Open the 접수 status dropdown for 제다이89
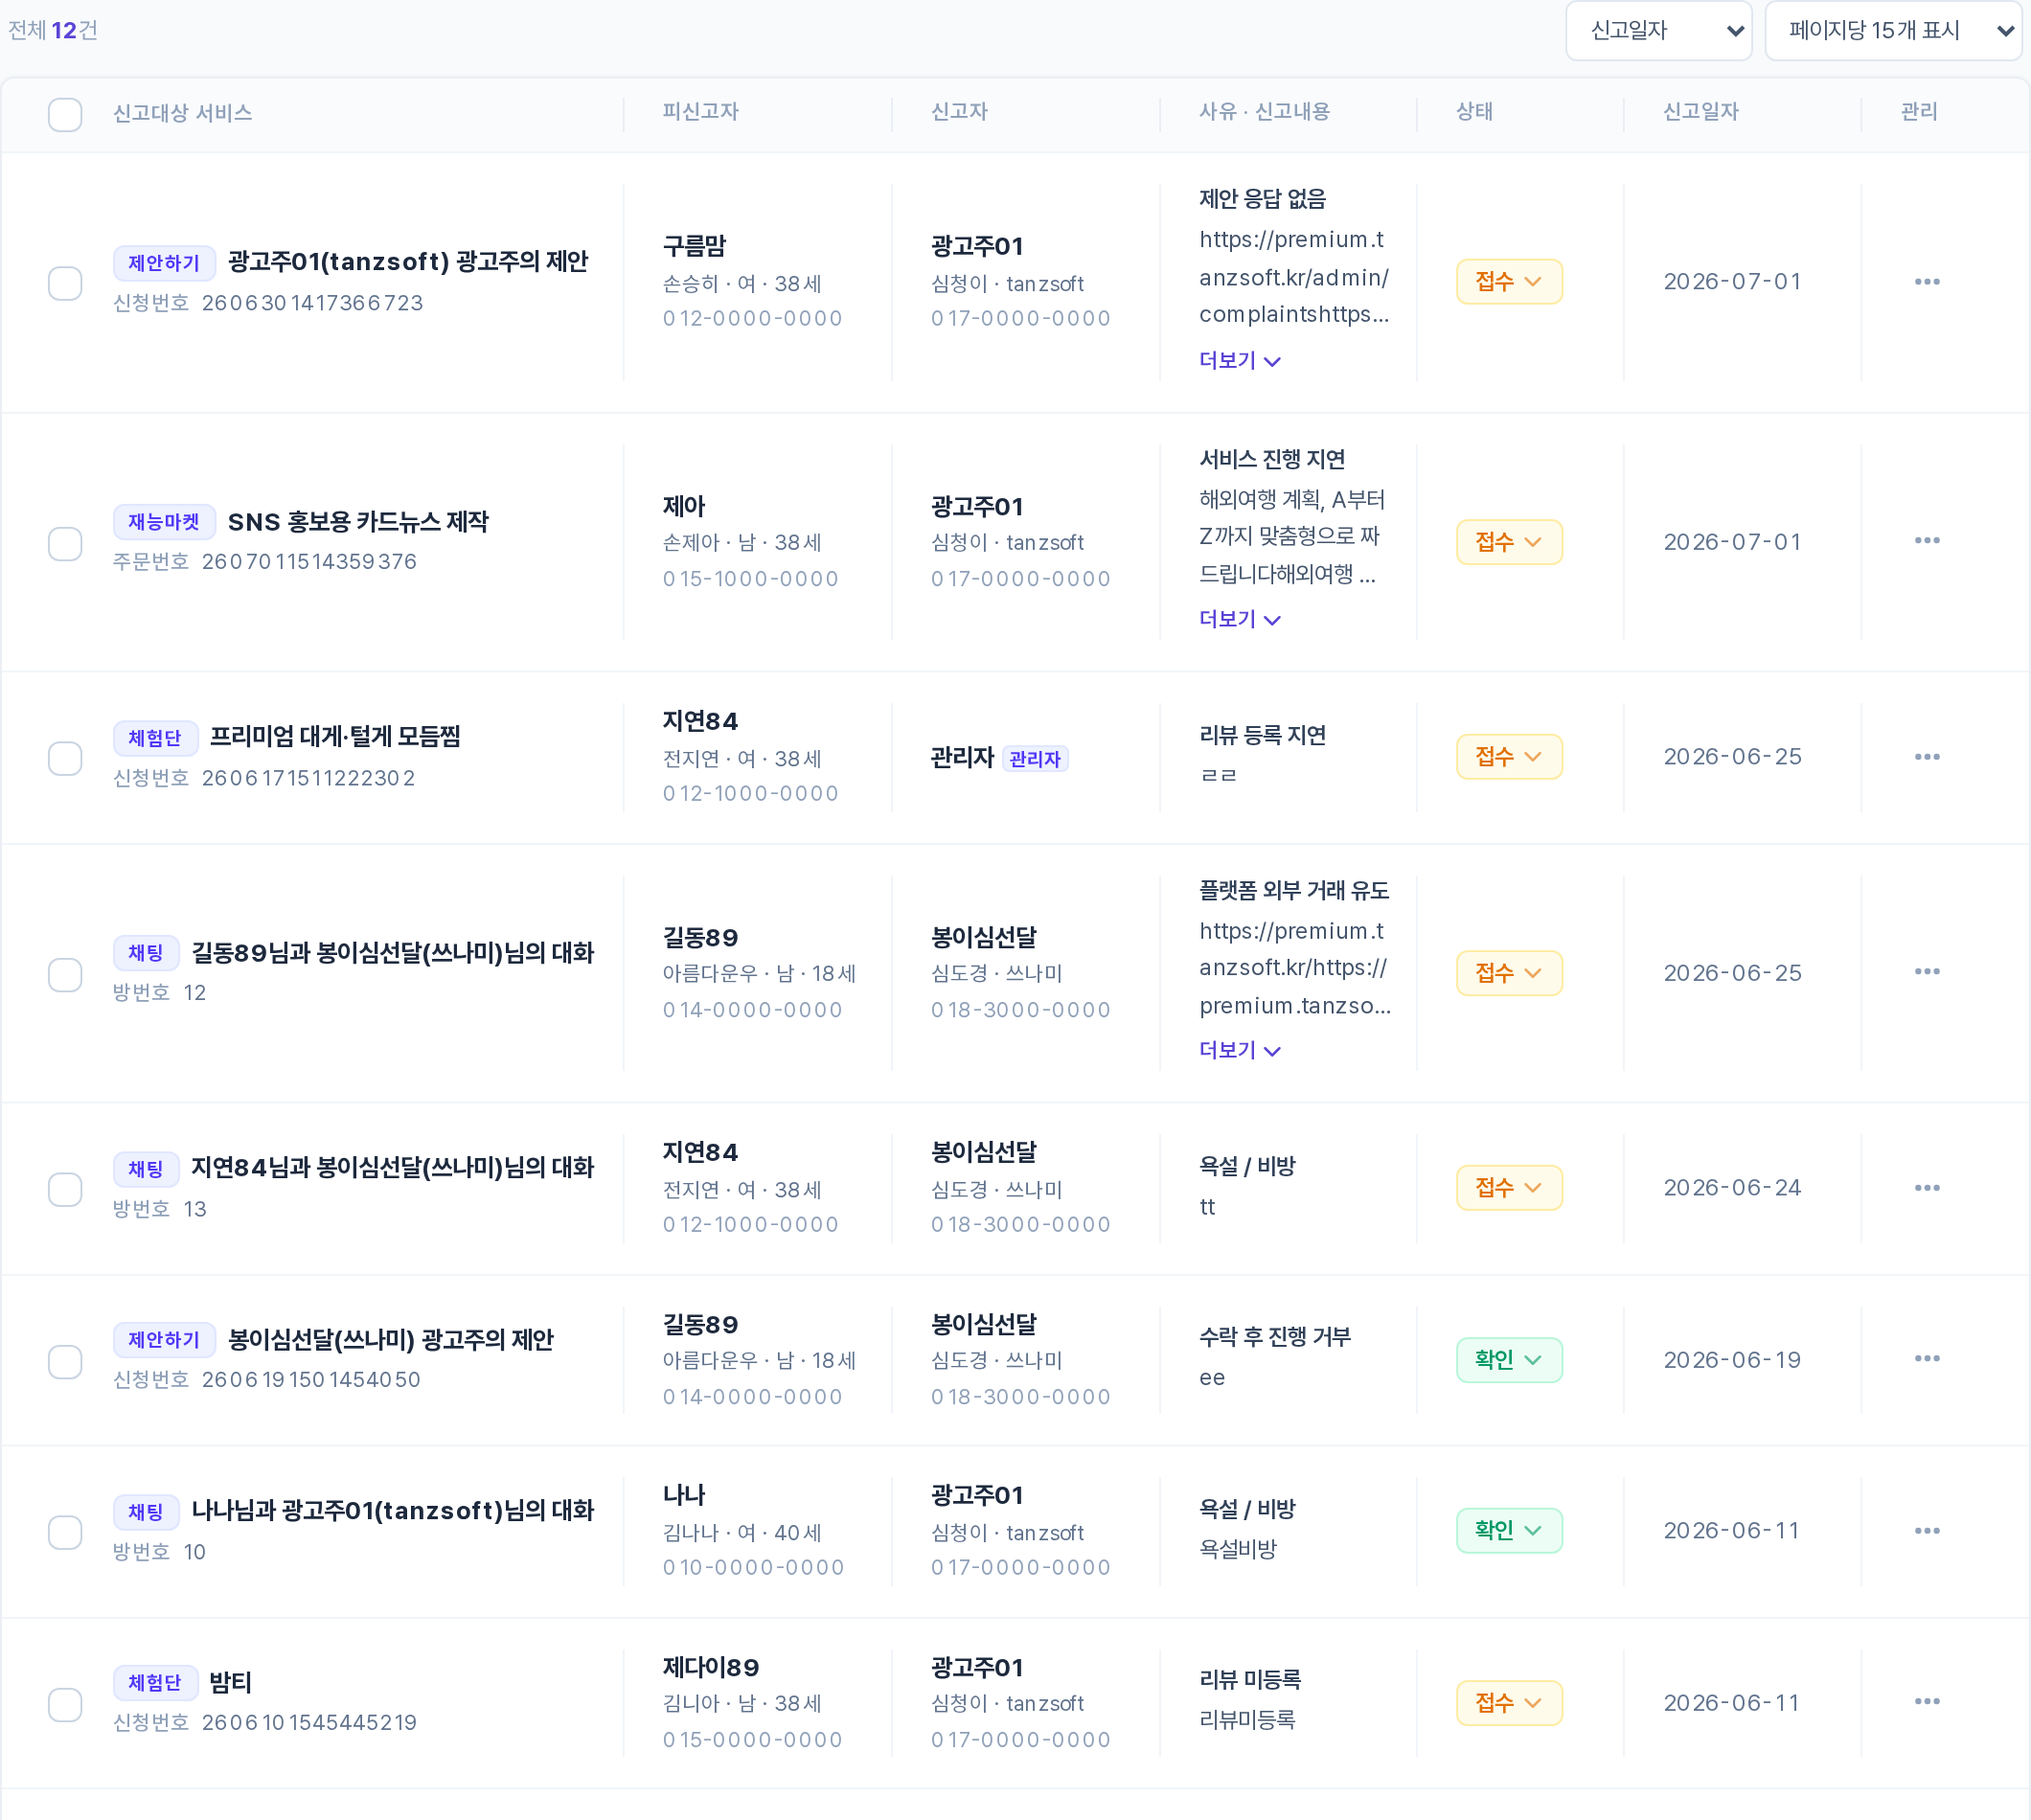 click(x=1509, y=1703)
